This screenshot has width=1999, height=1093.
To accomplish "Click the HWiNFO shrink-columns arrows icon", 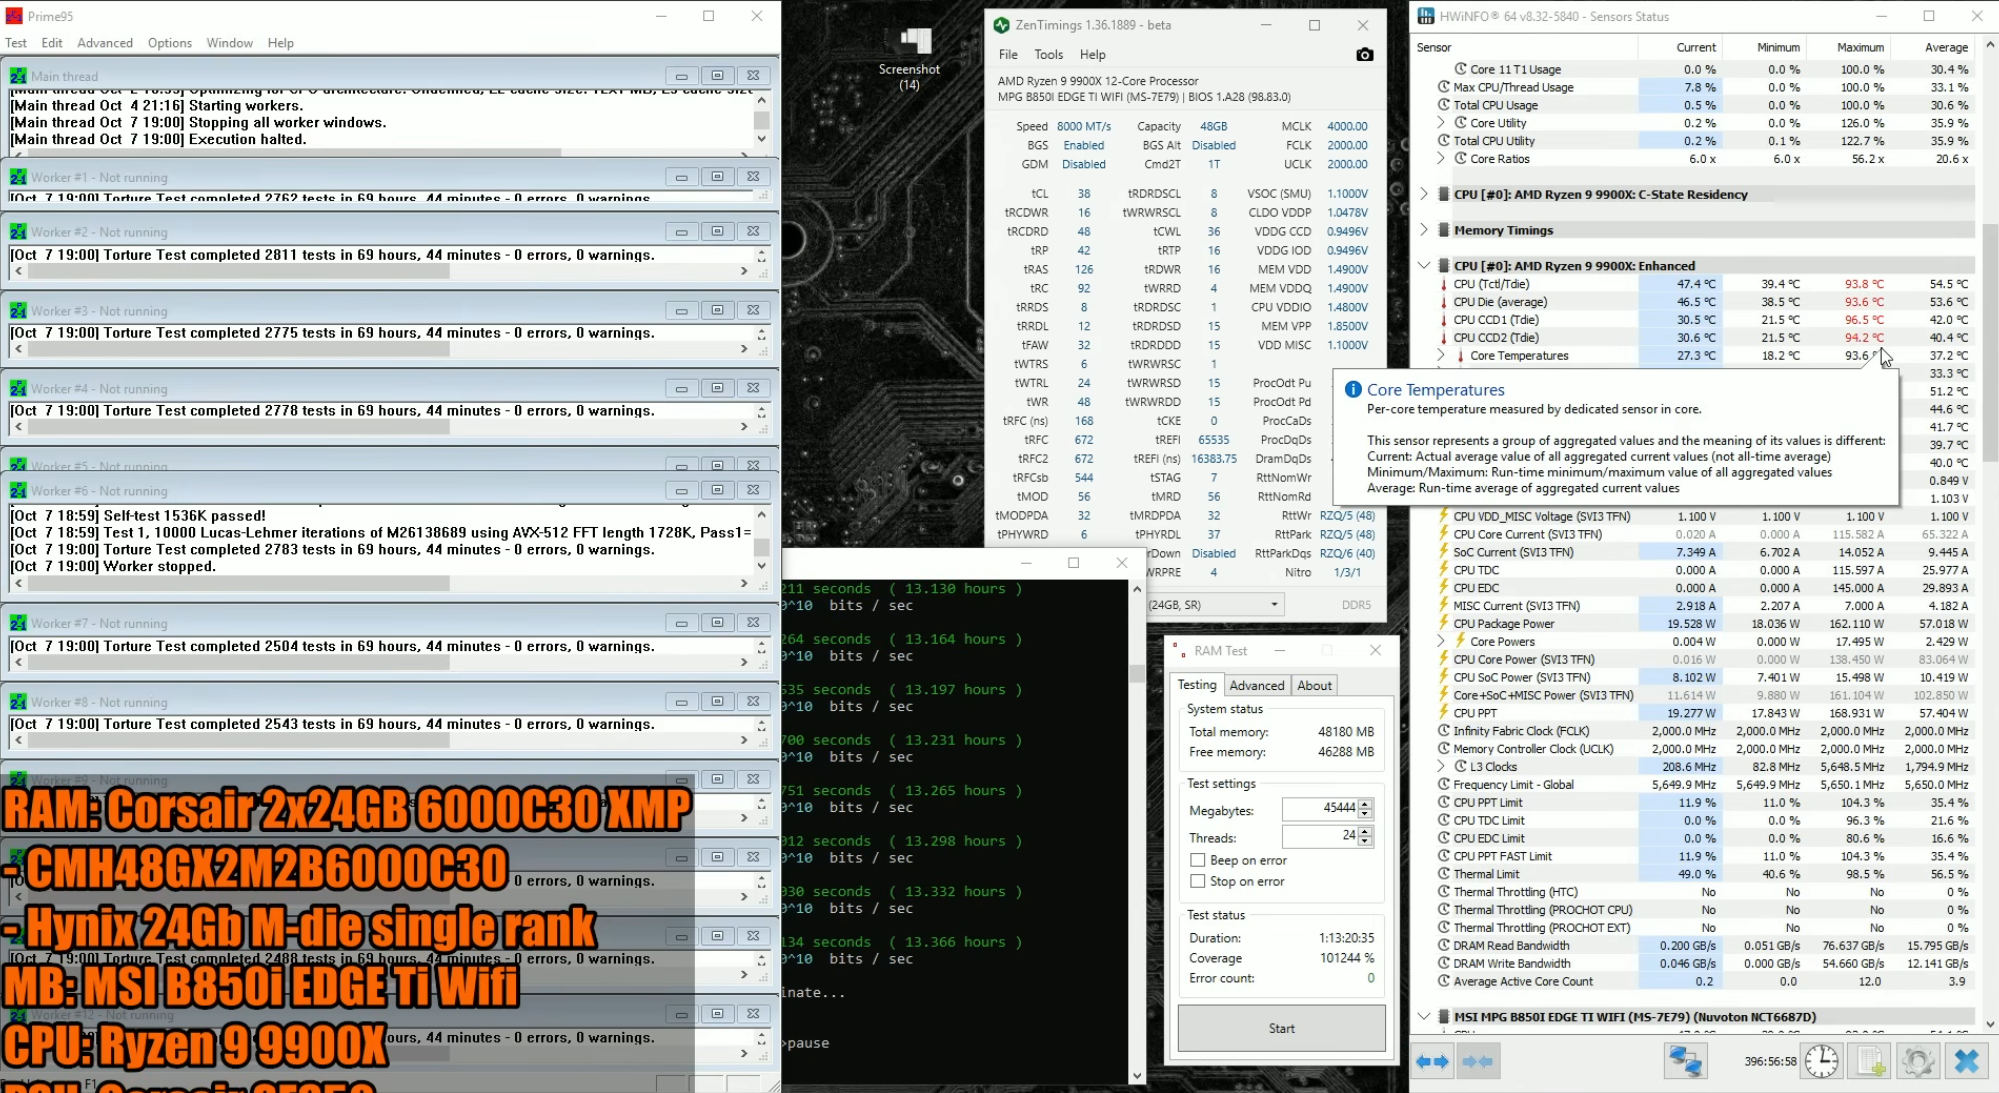I will pos(1477,1061).
